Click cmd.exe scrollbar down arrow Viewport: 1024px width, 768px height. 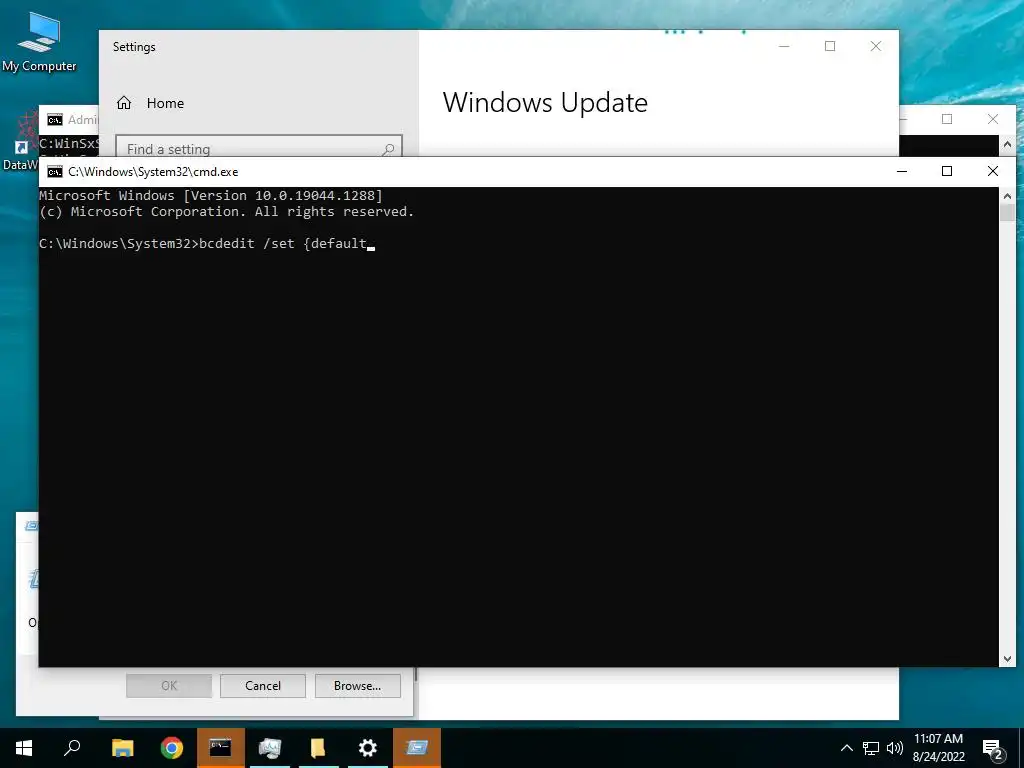pyautogui.click(x=1007, y=659)
